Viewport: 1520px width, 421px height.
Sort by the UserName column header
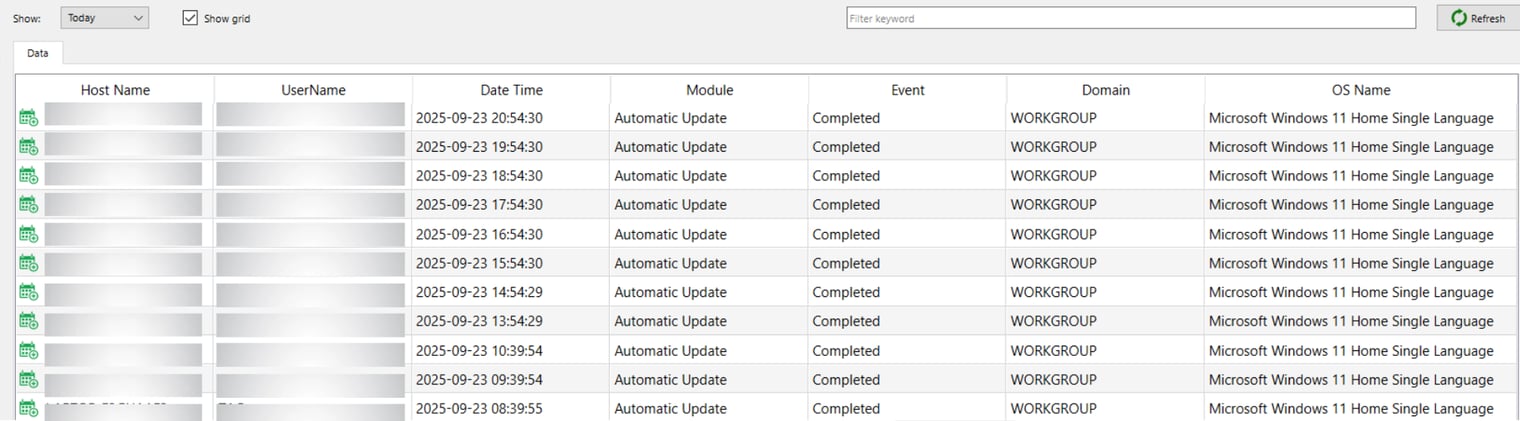(313, 90)
